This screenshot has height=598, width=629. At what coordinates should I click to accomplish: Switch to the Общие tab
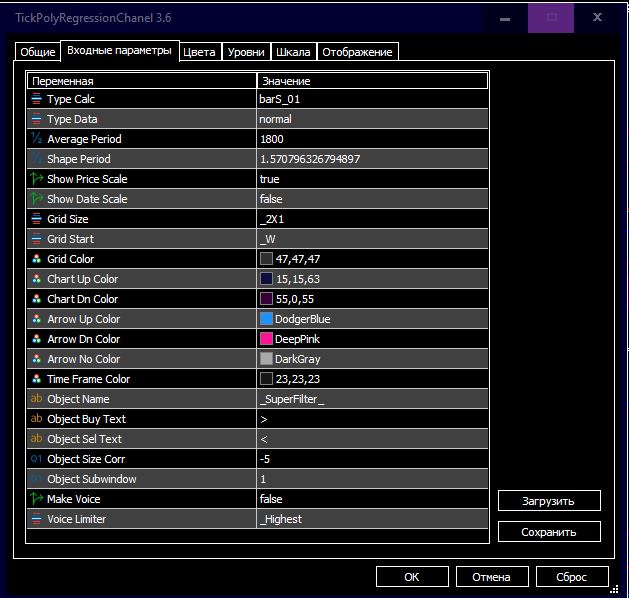pos(38,52)
